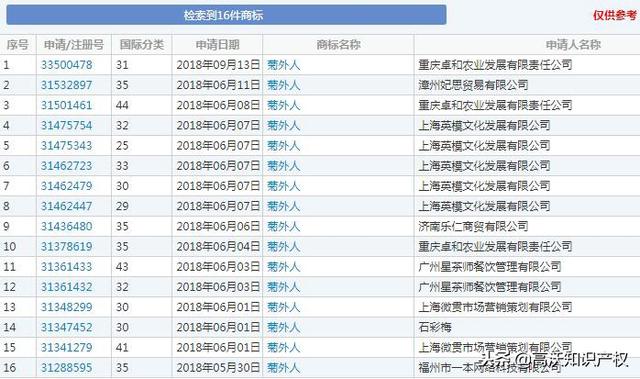Click the 检索到16件商标 result banner

click(226, 15)
